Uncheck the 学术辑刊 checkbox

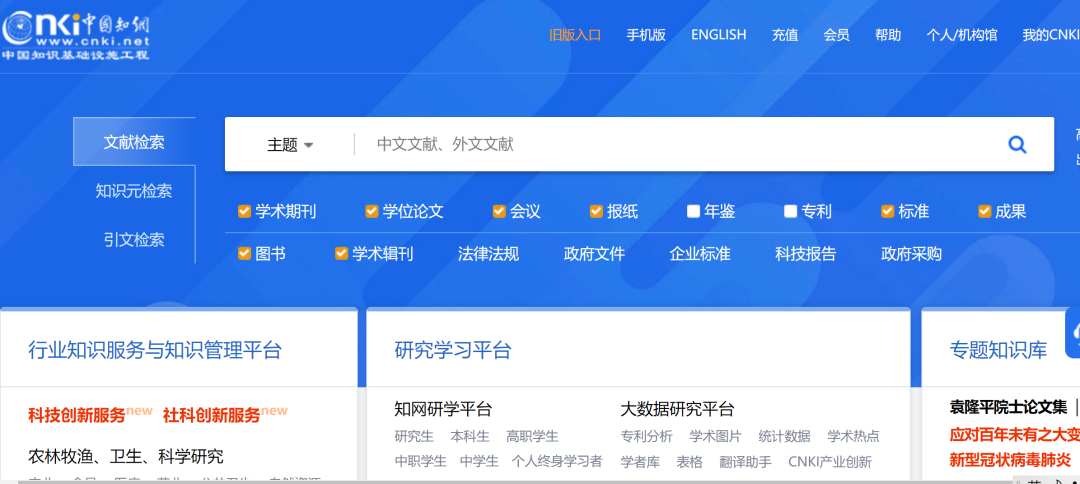tap(341, 253)
